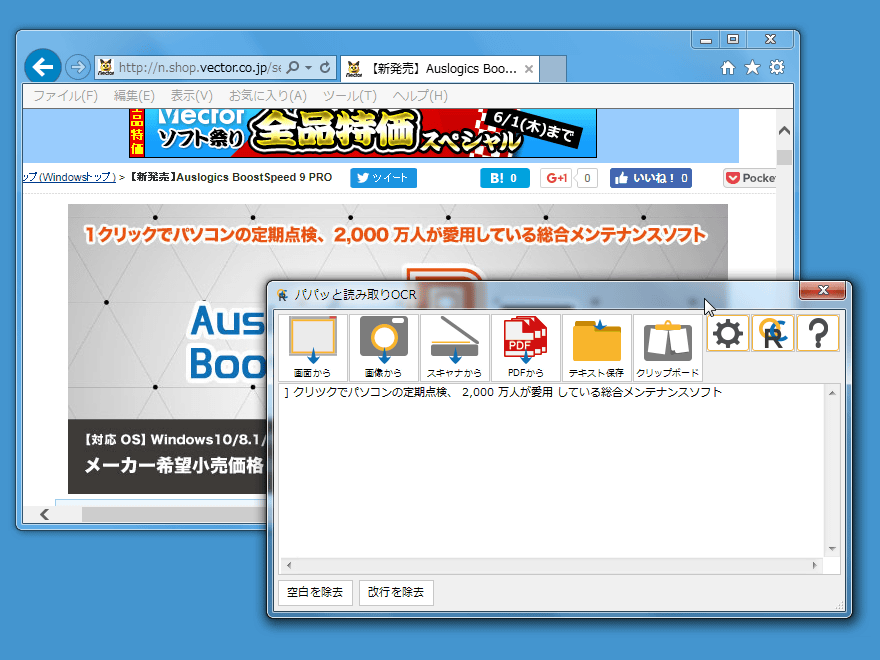The image size is (880, 660).
Task: Click the Vector 全品特価 banner ad
Action: (x=363, y=134)
